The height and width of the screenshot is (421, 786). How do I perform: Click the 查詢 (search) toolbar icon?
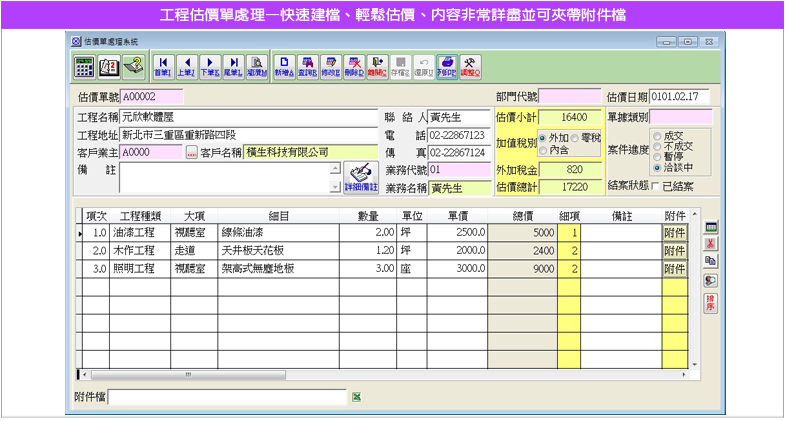(308, 67)
